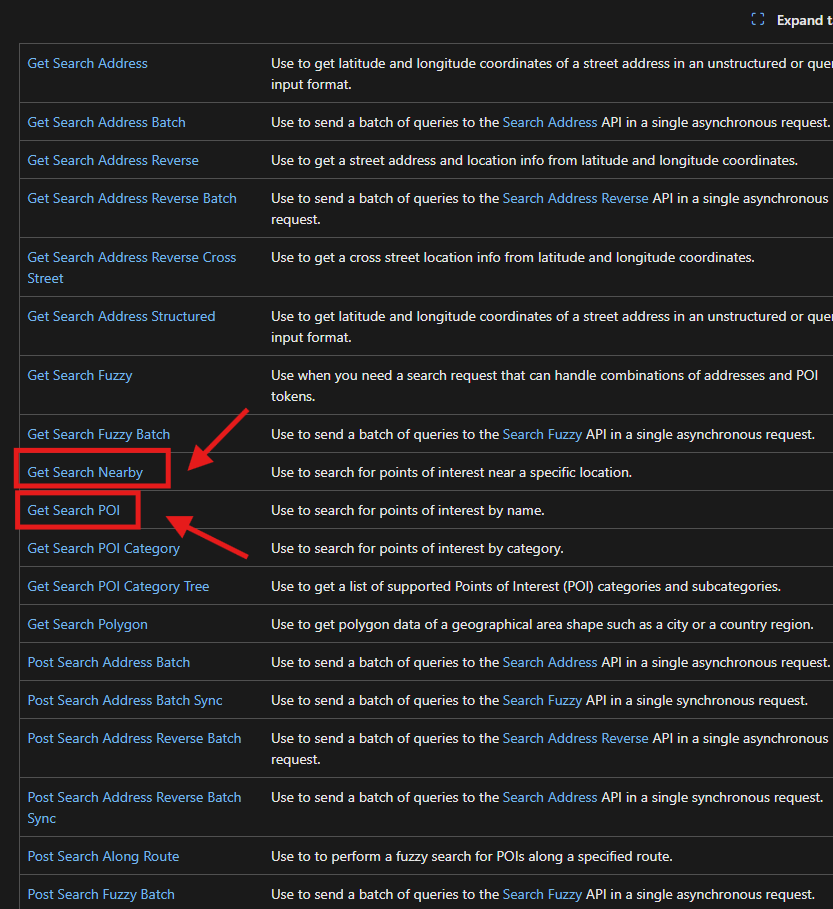
Task: Click the description about combinations of addresses and POI tokens
Action: [x=544, y=386]
